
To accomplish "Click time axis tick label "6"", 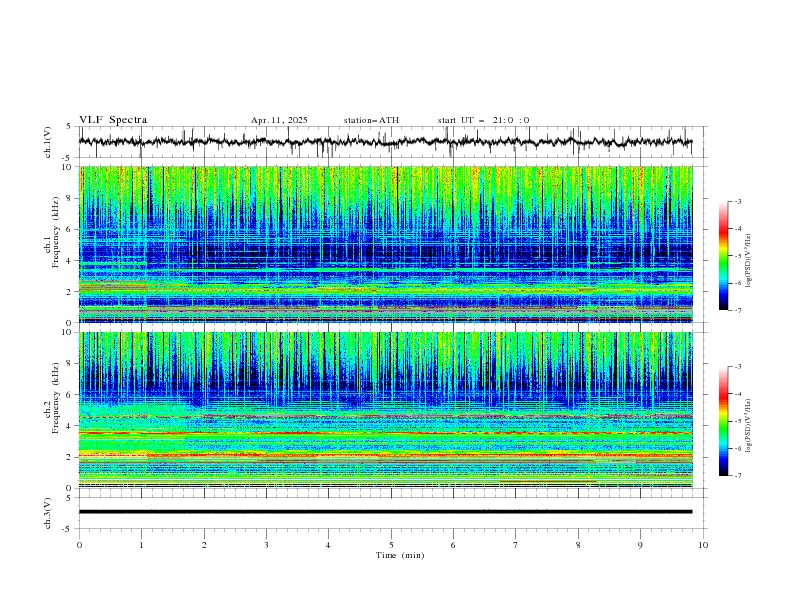I will pos(453,545).
